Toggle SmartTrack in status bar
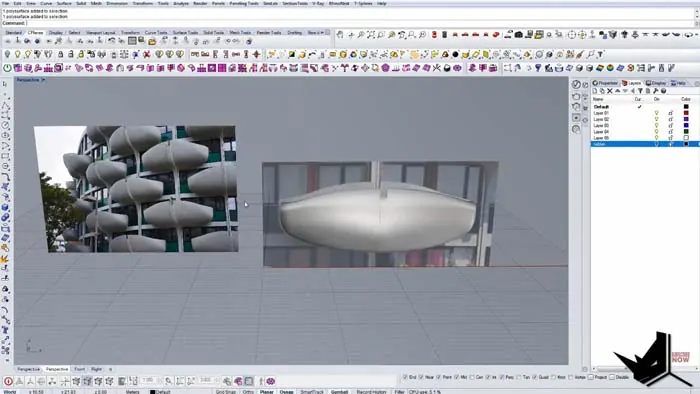 tap(312, 392)
